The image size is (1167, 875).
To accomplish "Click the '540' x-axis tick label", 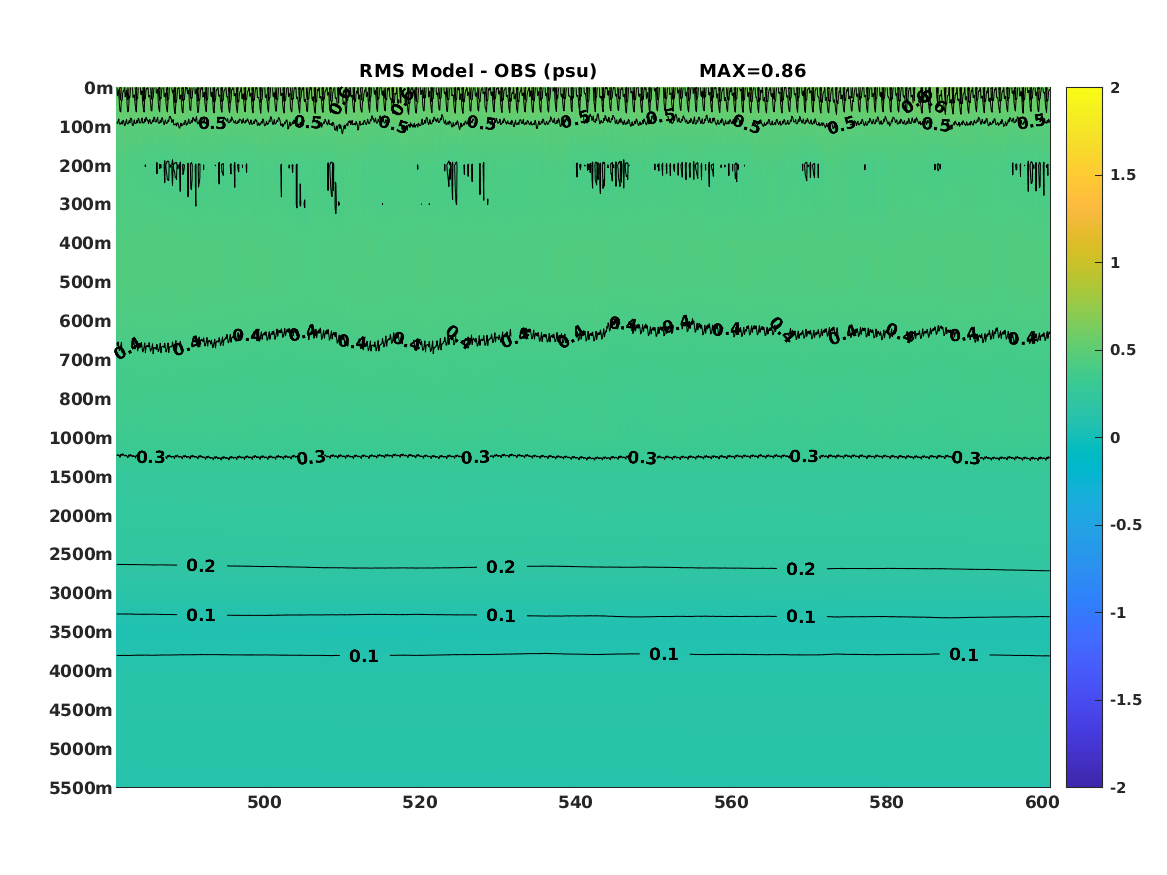I will tap(575, 803).
